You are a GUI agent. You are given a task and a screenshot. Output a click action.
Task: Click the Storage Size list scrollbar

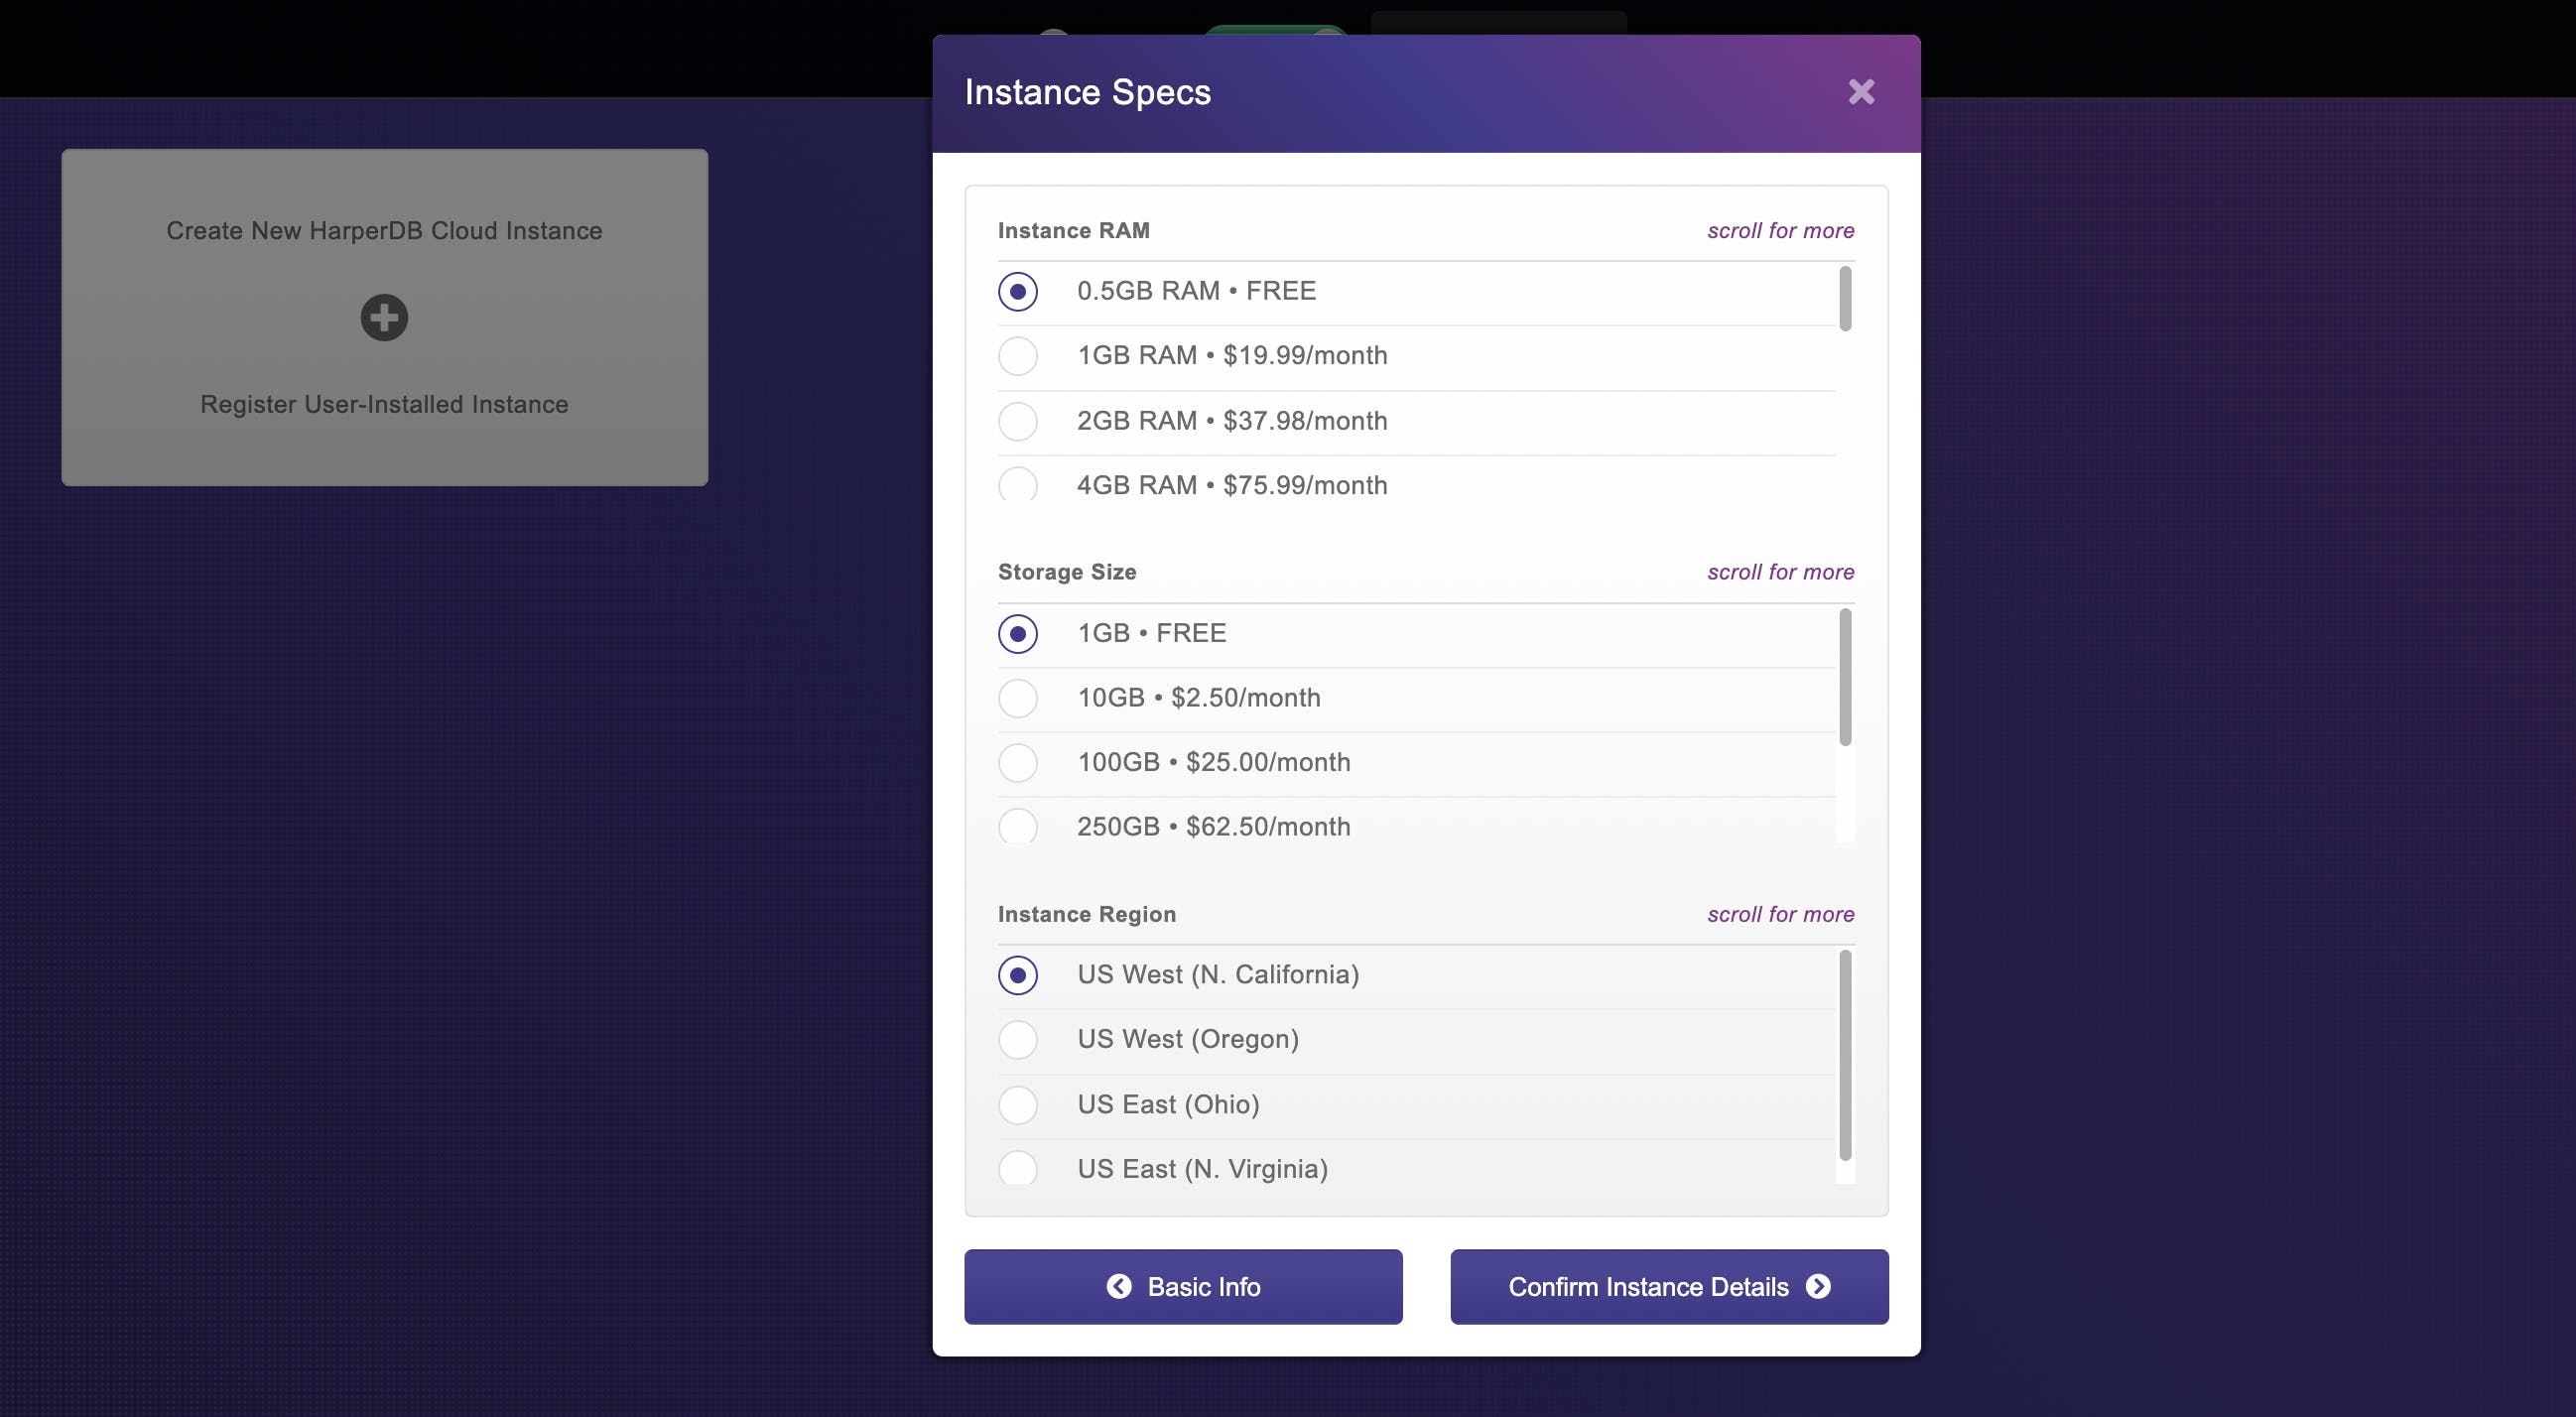[1845, 677]
